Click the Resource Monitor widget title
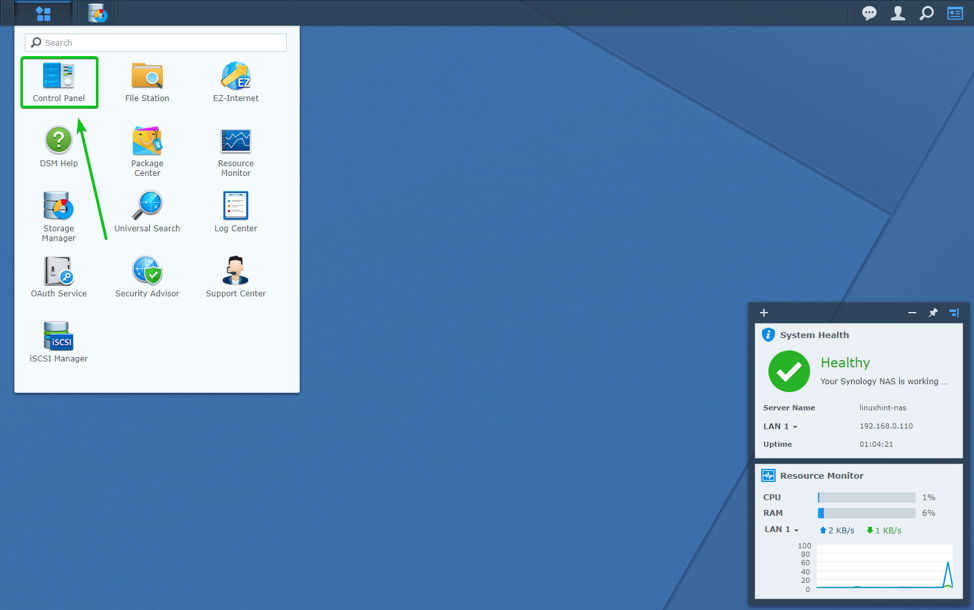 point(822,476)
